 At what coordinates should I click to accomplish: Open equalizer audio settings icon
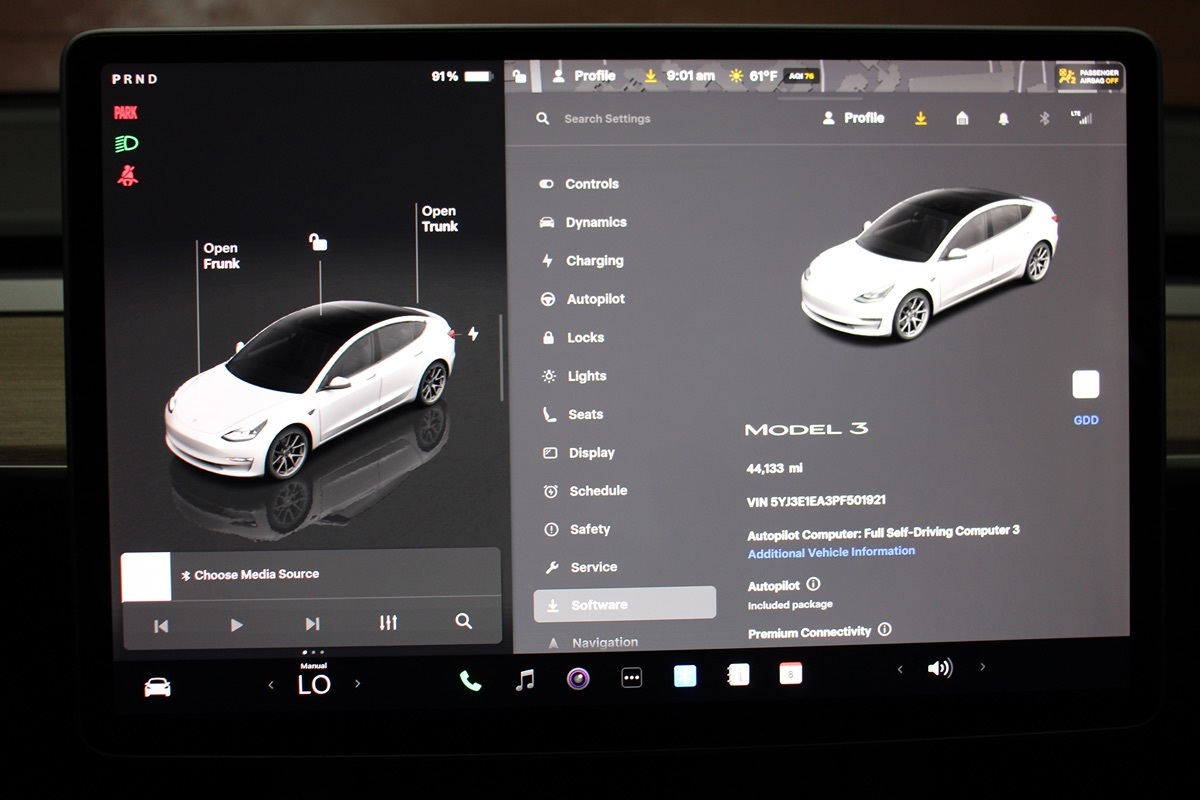click(388, 623)
